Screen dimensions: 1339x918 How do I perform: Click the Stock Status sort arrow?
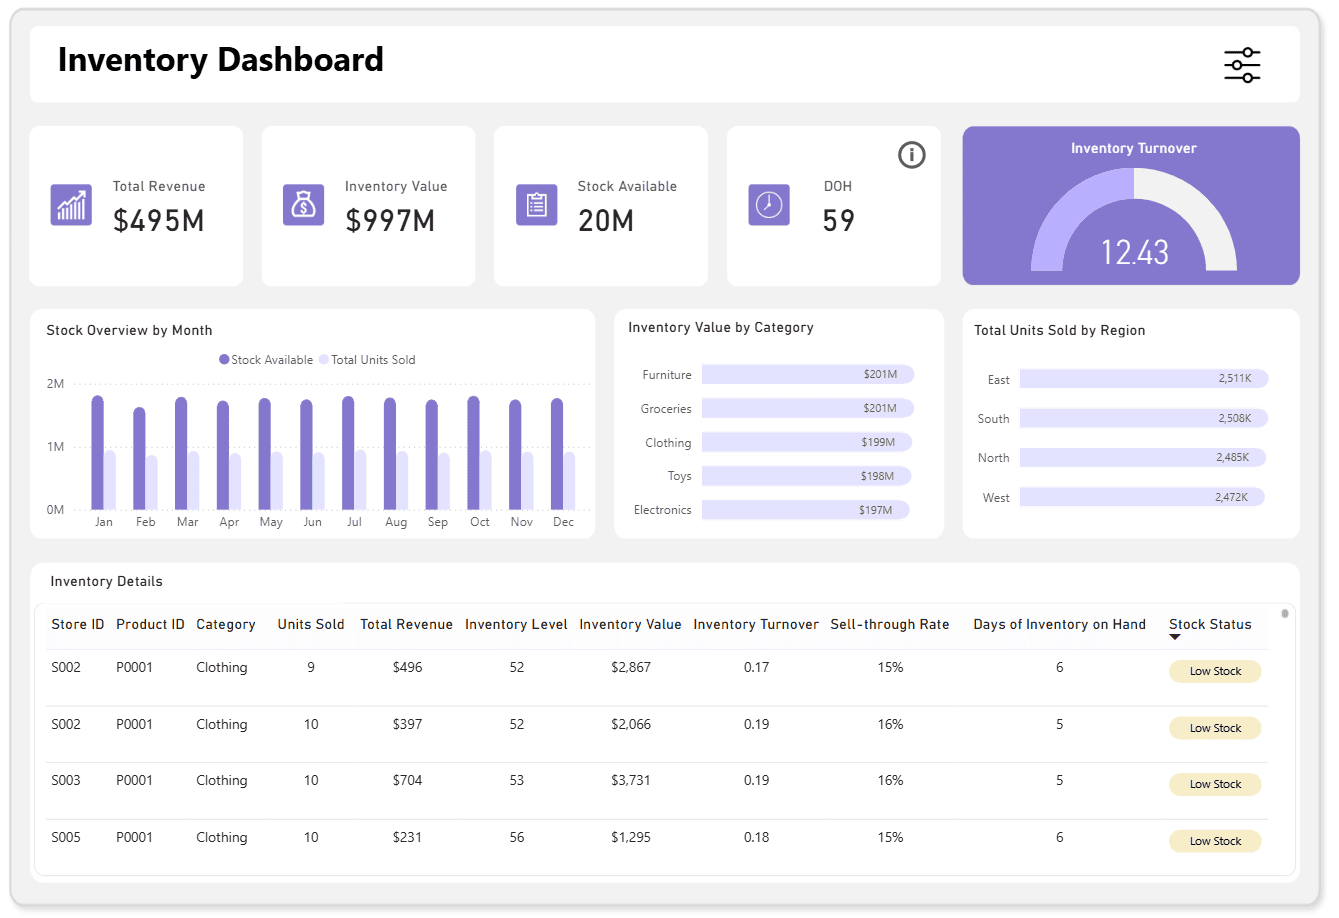click(1175, 637)
